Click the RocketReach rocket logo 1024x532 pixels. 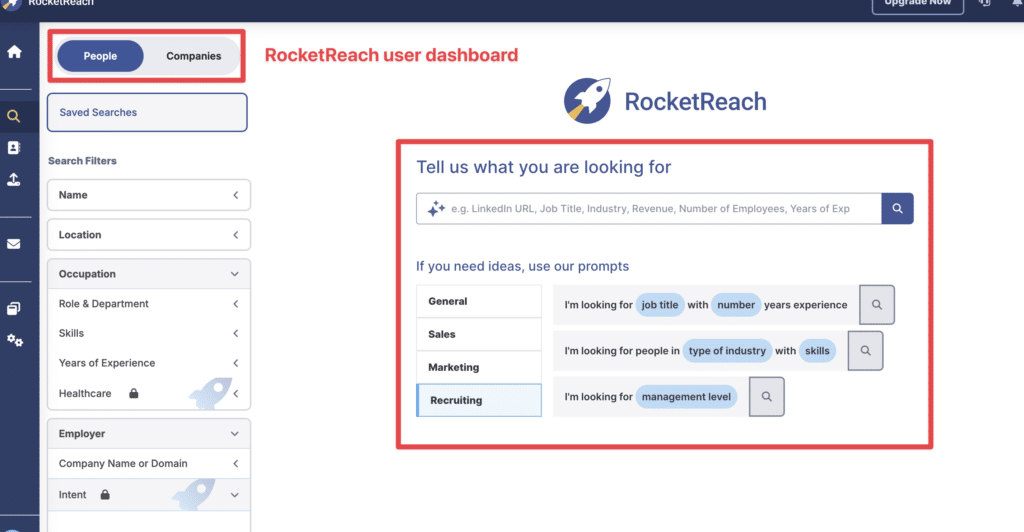click(587, 101)
